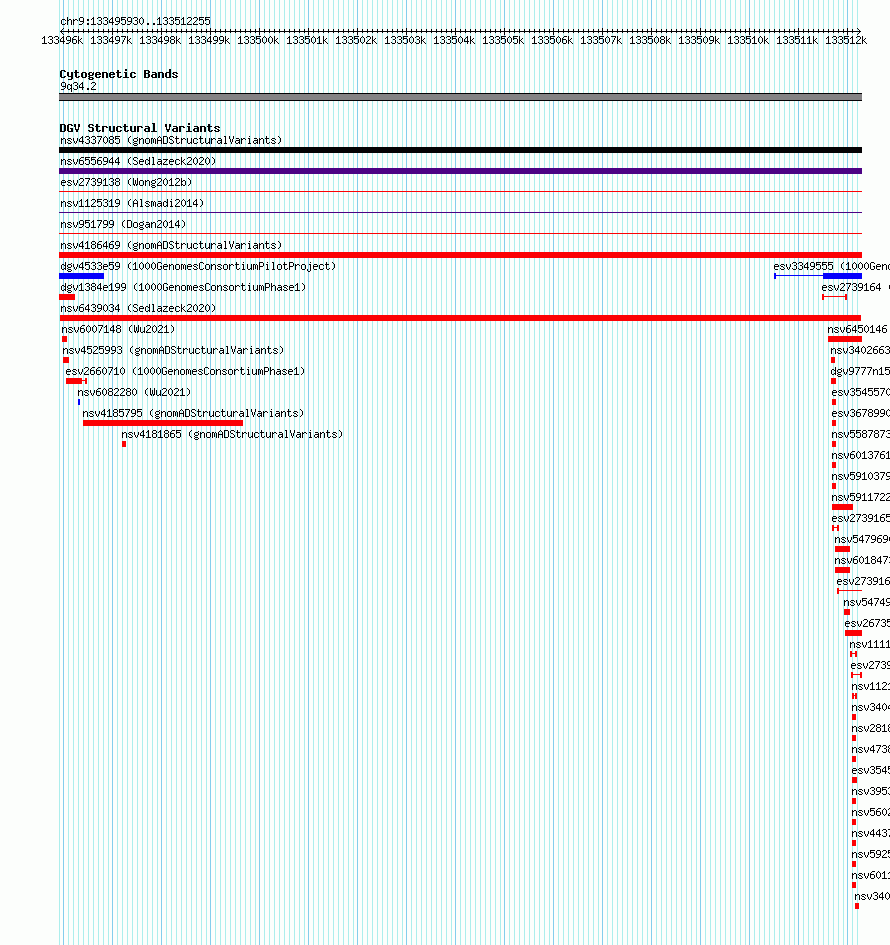
Task: Click the purple nsv6556944 variant bar
Action: 460,171
